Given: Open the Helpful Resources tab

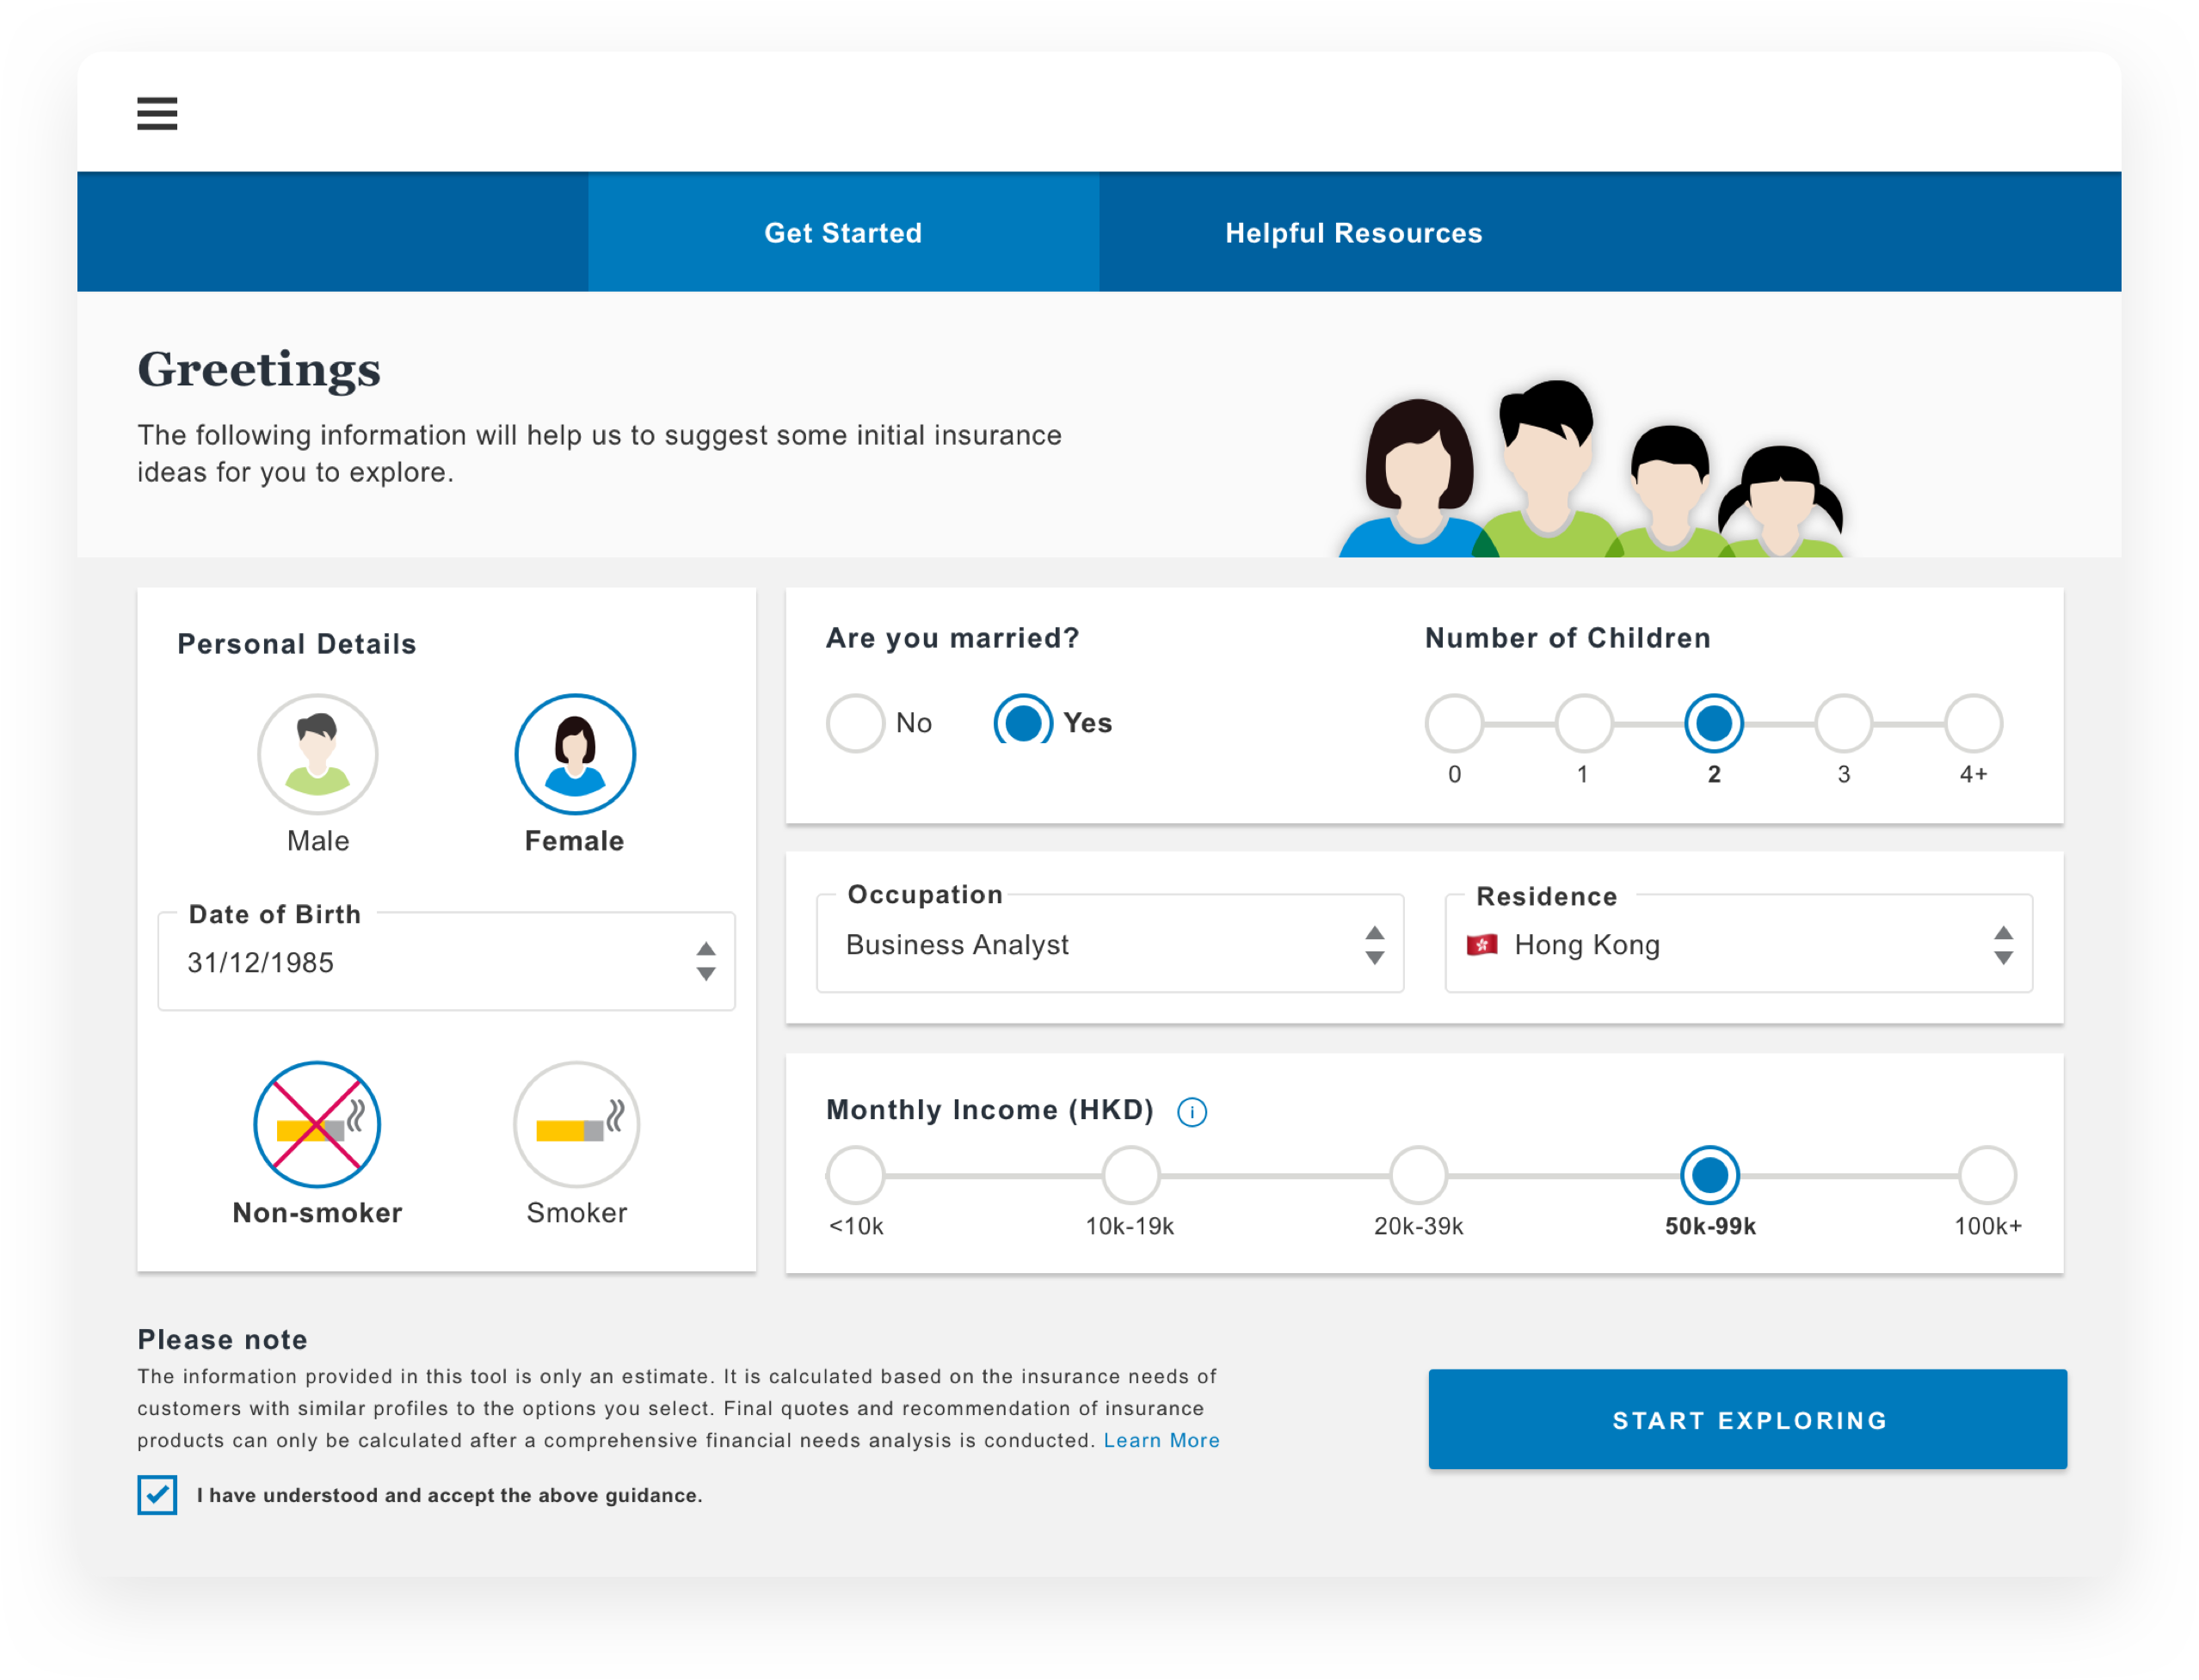Looking at the screenshot, I should pyautogui.click(x=1353, y=233).
